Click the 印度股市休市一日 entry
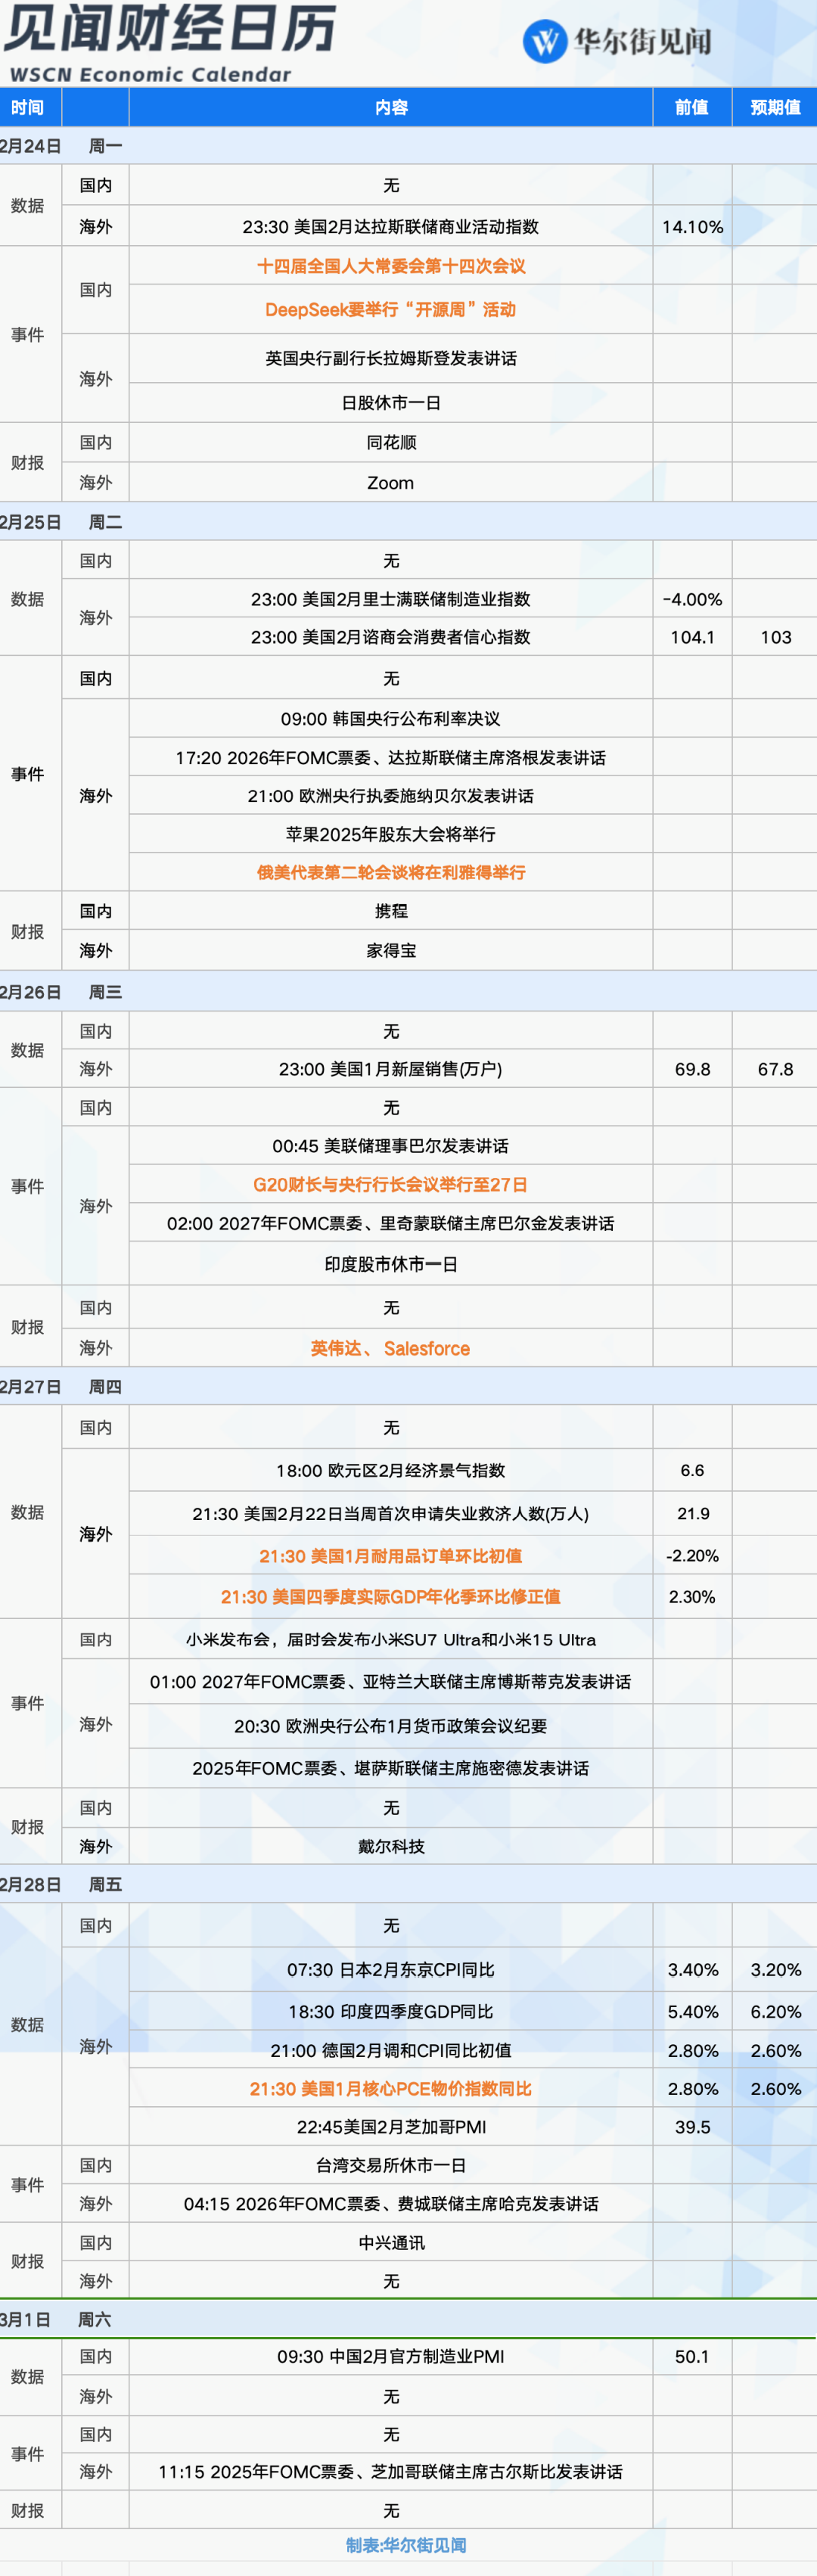817x2576 pixels. pos(391,1264)
